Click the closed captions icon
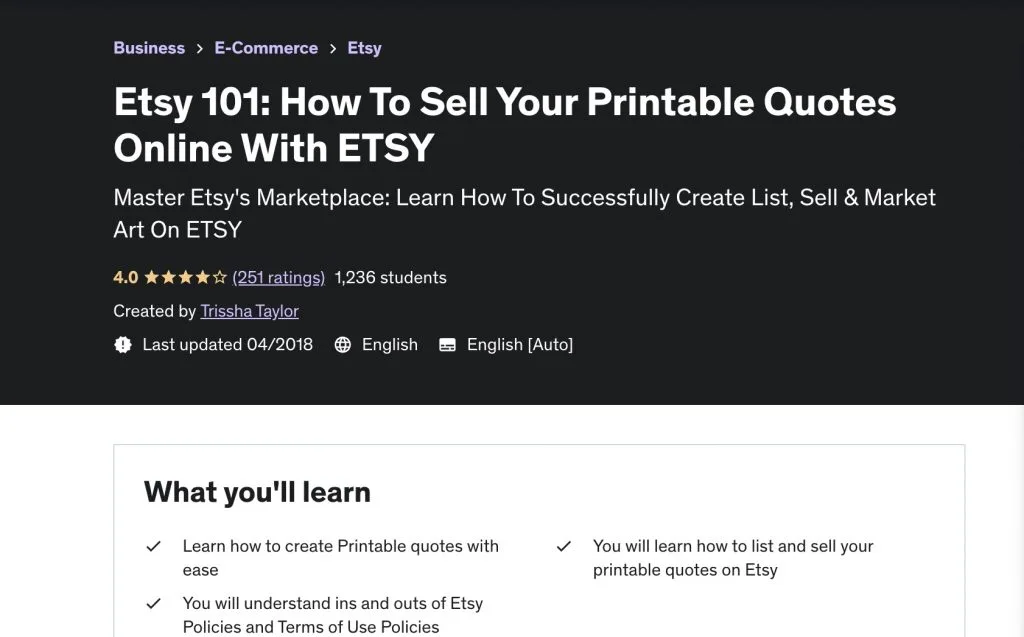The width and height of the screenshot is (1024, 637). (x=447, y=345)
